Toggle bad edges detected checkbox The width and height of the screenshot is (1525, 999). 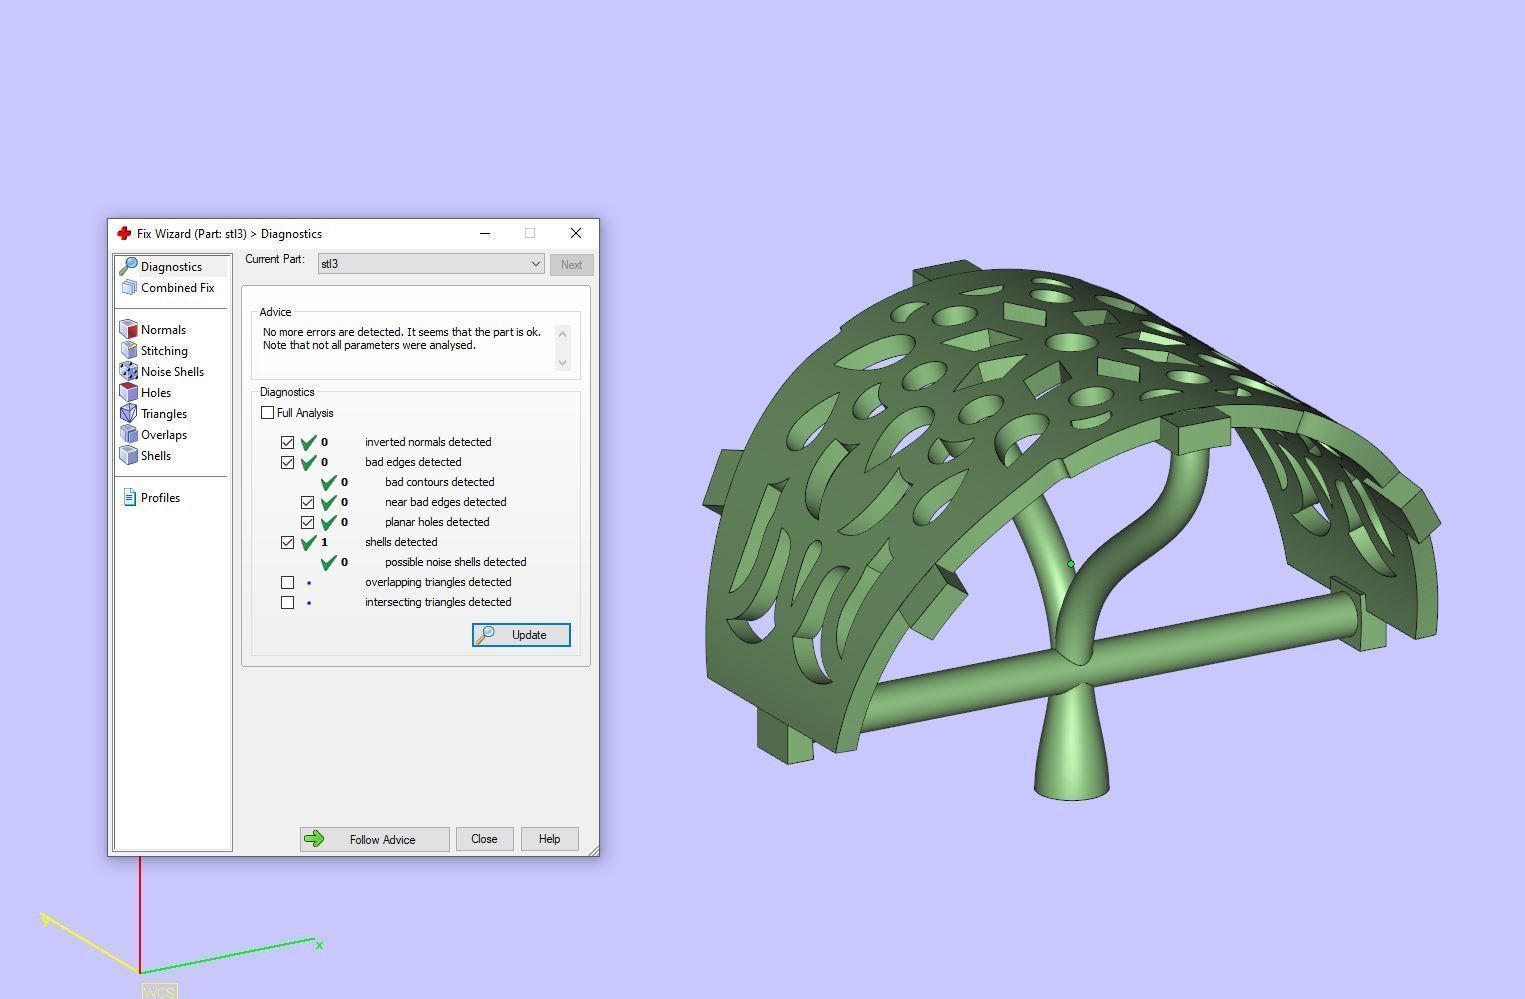(288, 462)
